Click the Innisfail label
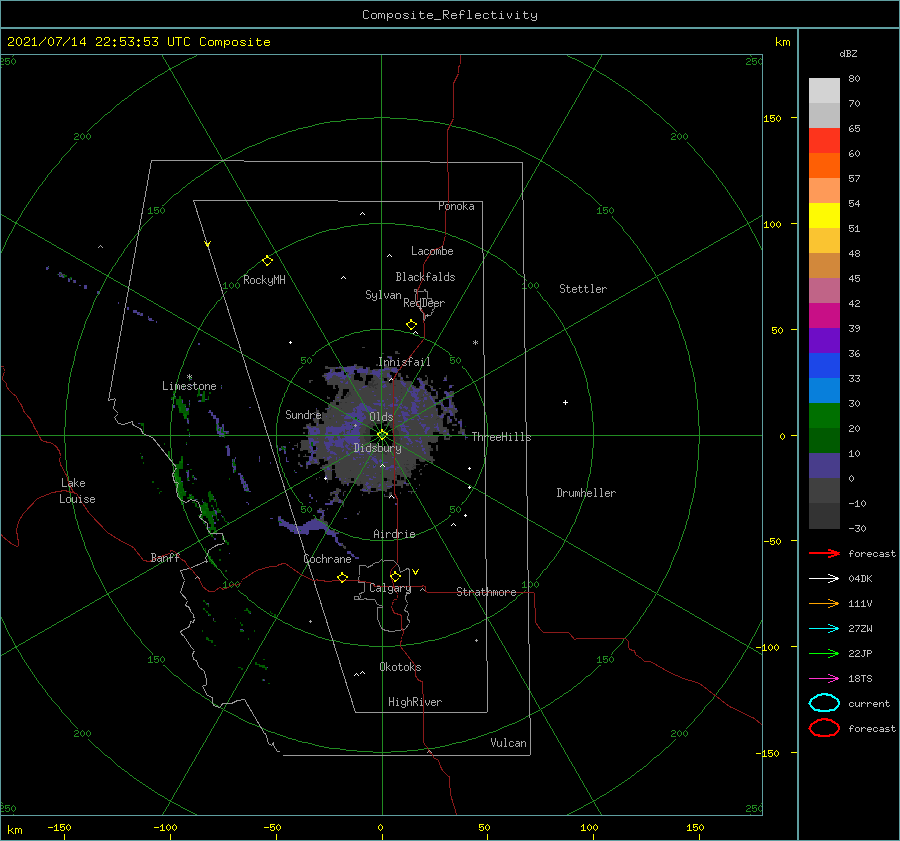Screen dimensions: 900x841 [x=404, y=362]
